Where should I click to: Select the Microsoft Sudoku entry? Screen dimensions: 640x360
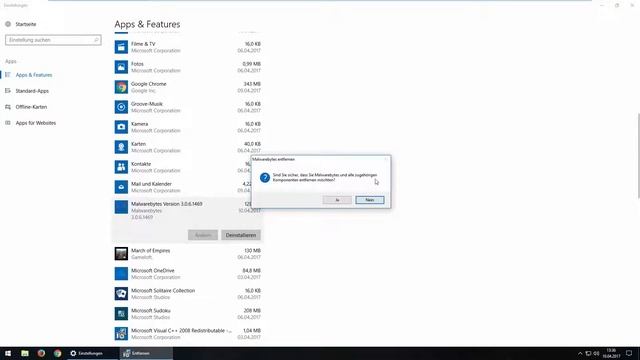(188, 313)
